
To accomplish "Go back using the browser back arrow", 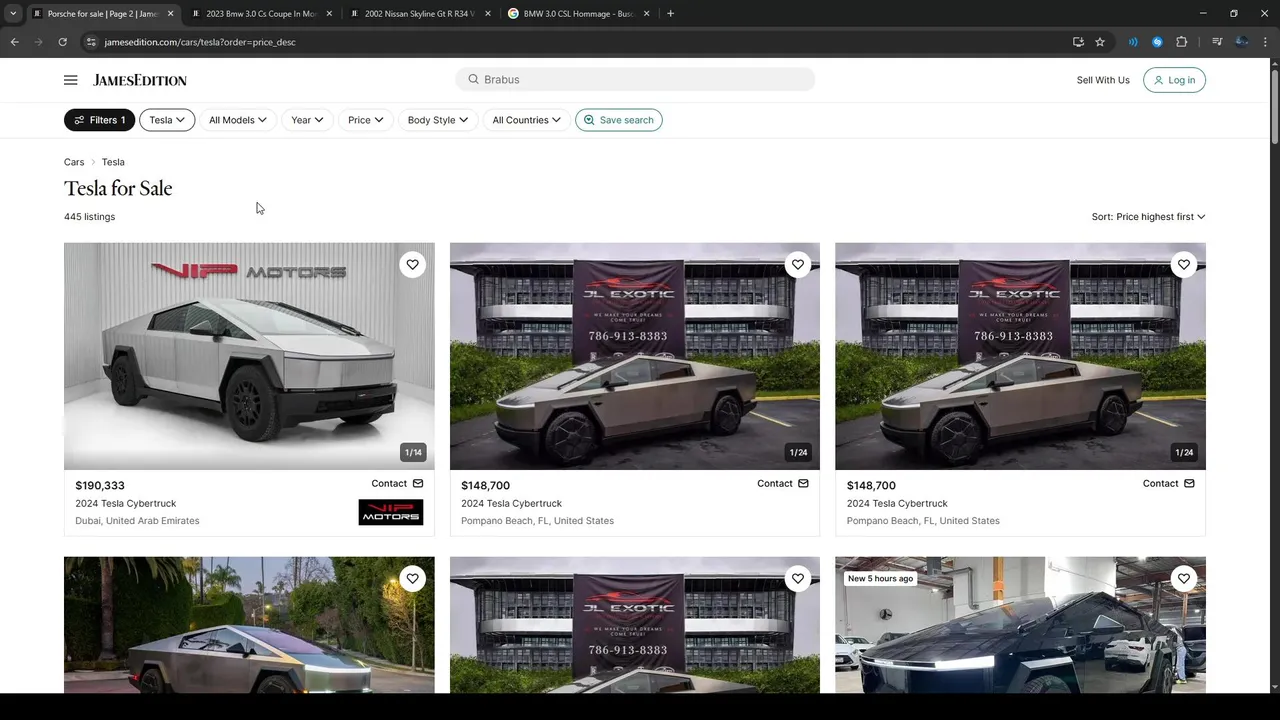I will (x=14, y=42).
